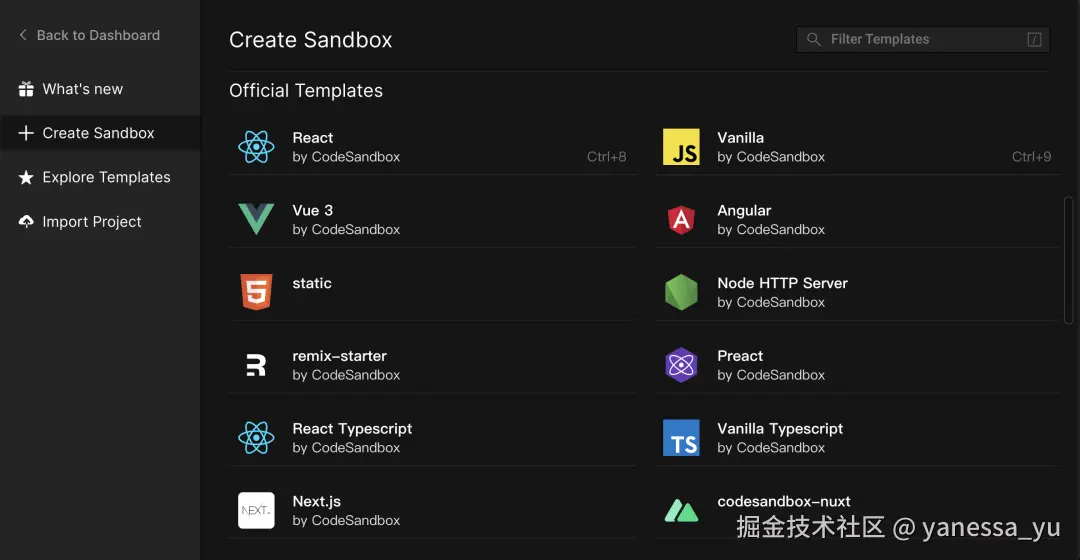Click the red Angular shield icon

[681, 220]
